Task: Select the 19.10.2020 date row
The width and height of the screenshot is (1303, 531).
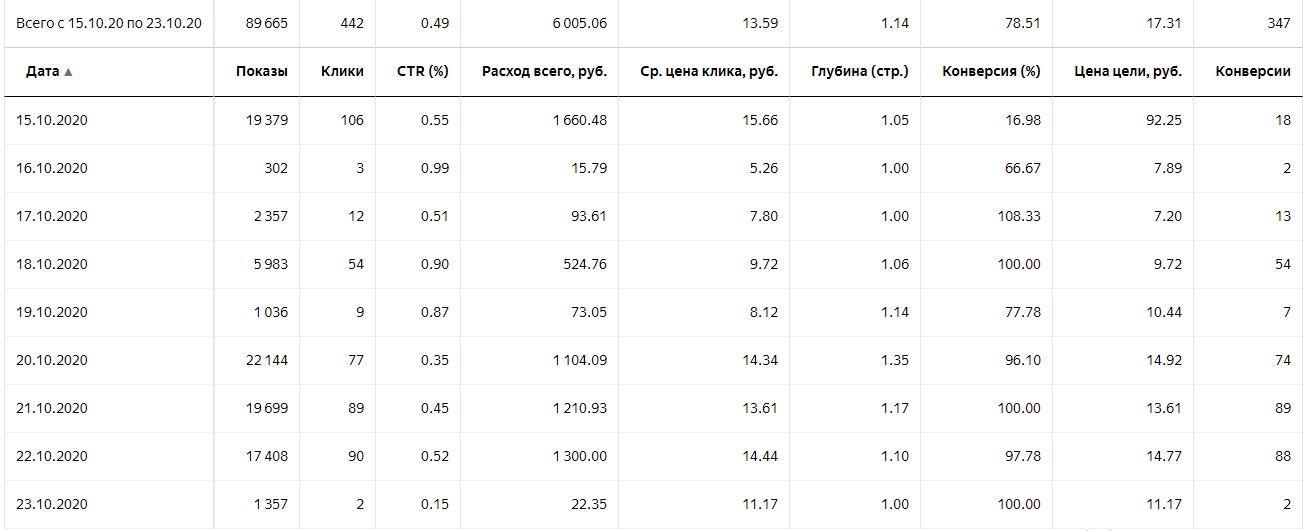Action: pyautogui.click(x=52, y=312)
